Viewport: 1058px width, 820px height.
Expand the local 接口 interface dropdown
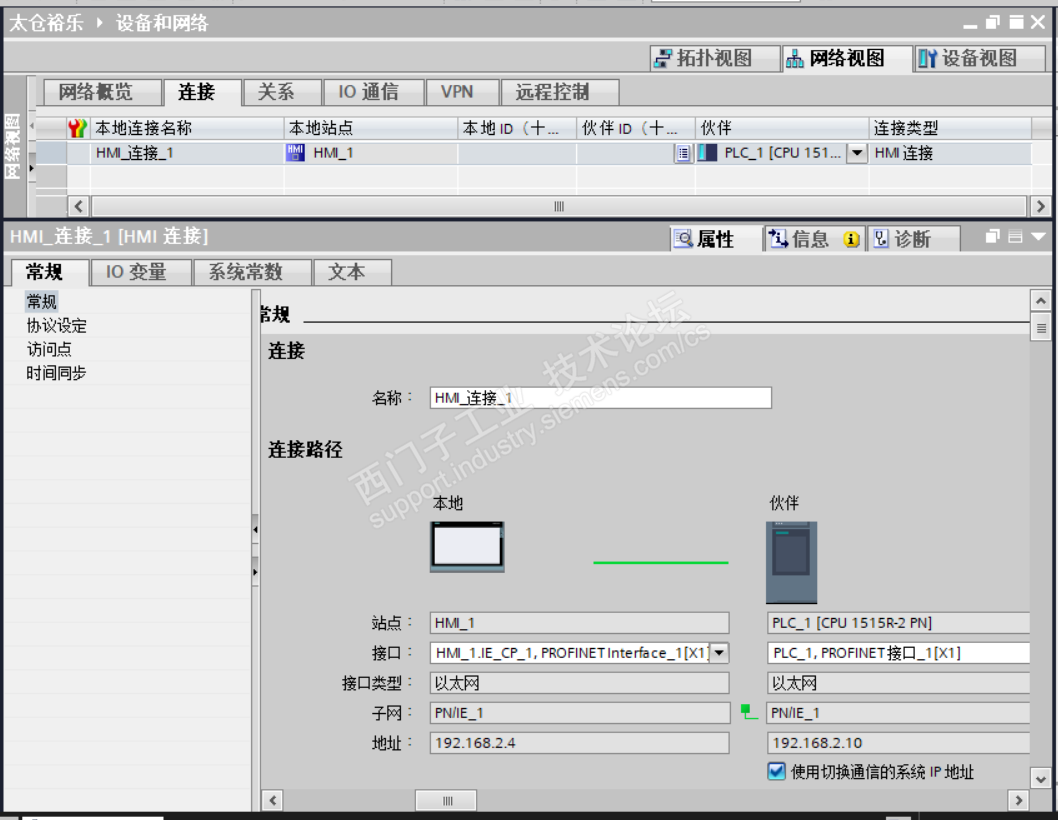tap(719, 653)
